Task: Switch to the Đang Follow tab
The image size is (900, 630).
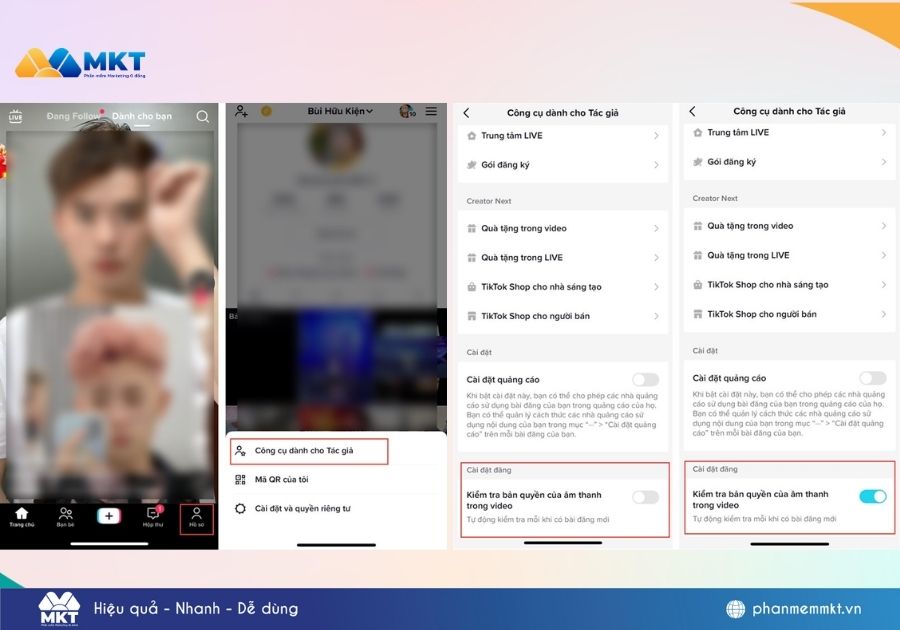Action: [75, 116]
